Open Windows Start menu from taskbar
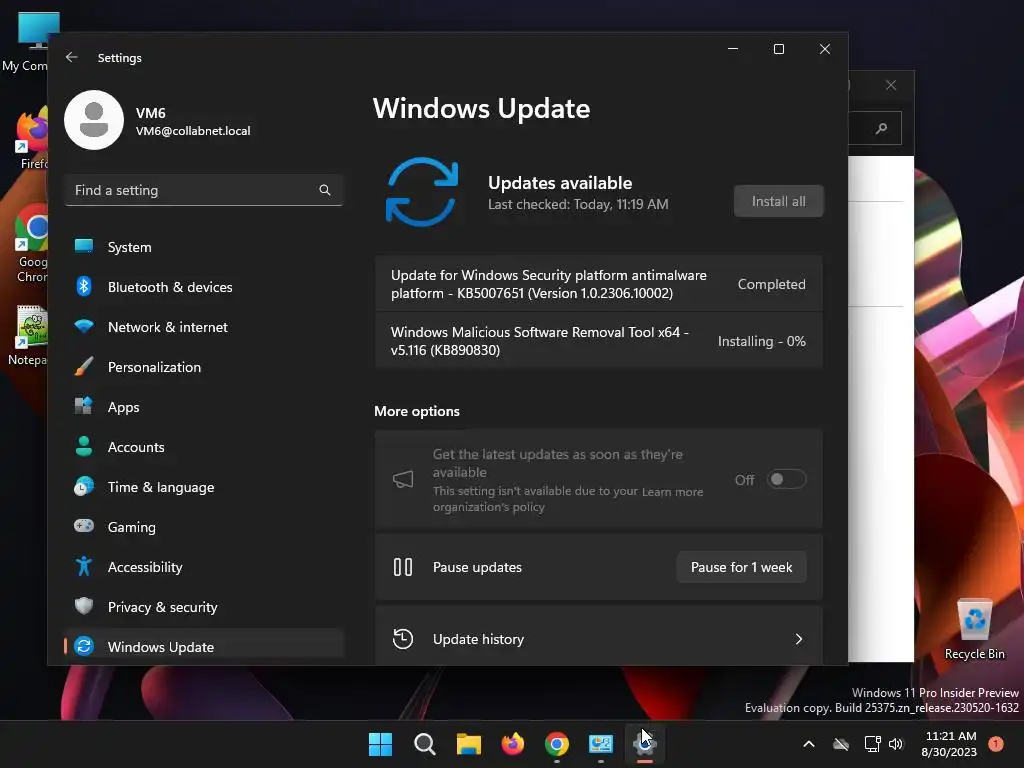Screen dimensions: 1024x768 (x=380, y=744)
